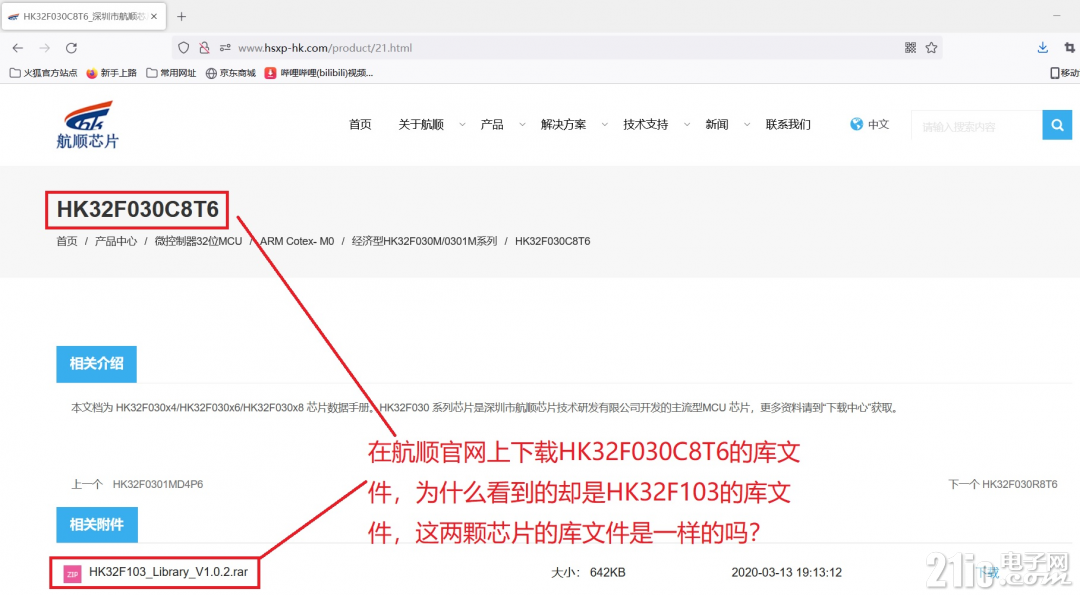Click the 首页 breadcrumb link
This screenshot has height=595, width=1080.
click(67, 241)
